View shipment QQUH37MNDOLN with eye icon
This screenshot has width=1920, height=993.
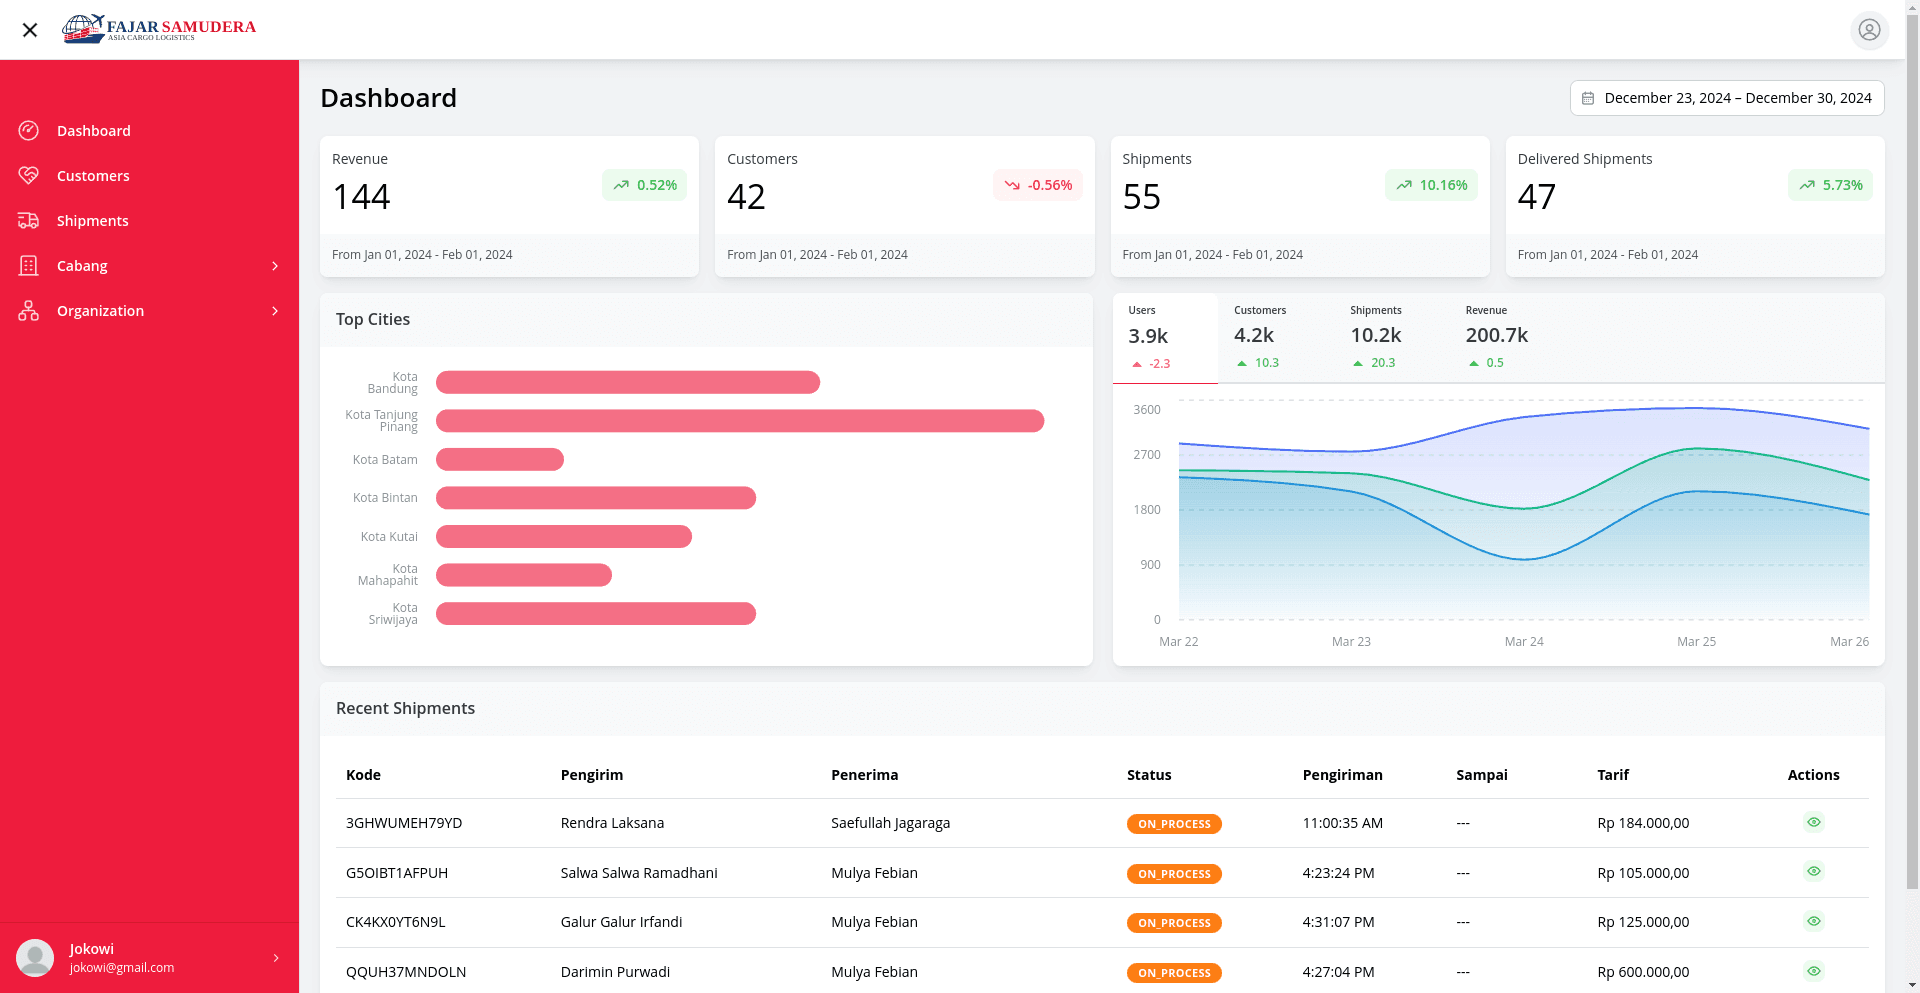coord(1814,971)
